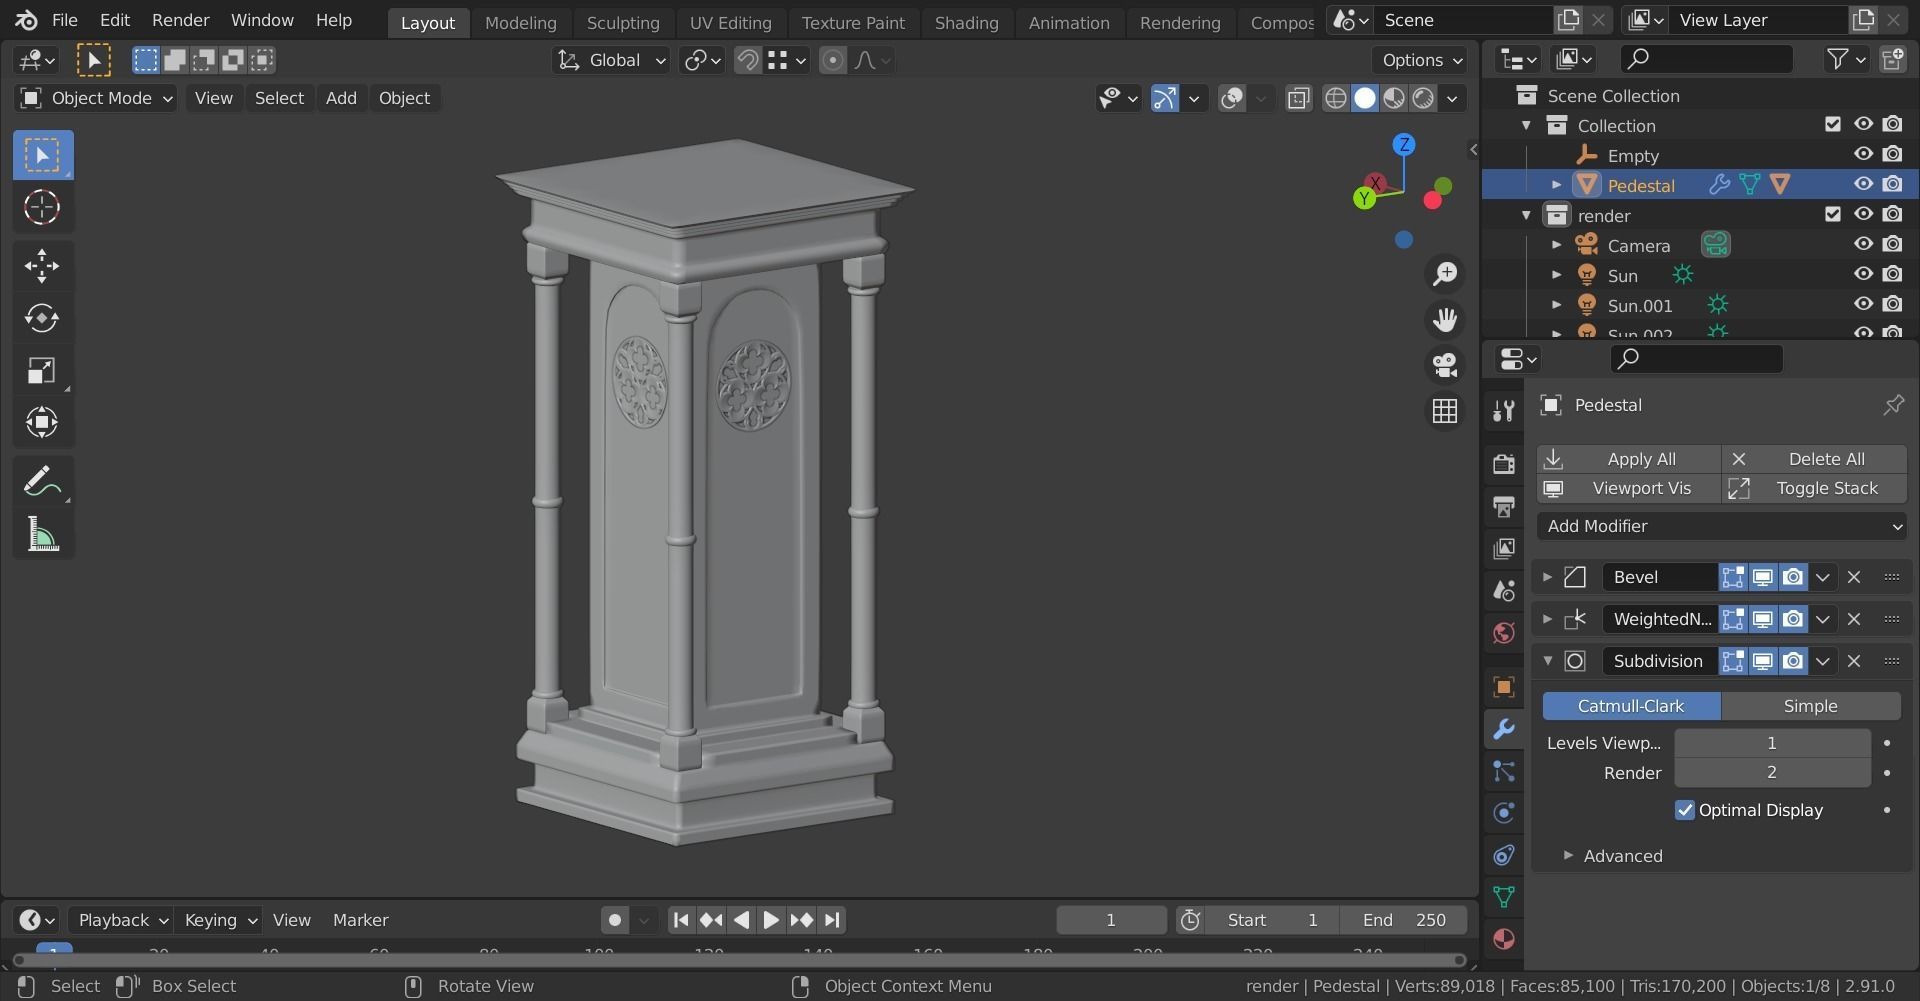Select Simple subdivision type

tap(1811, 706)
